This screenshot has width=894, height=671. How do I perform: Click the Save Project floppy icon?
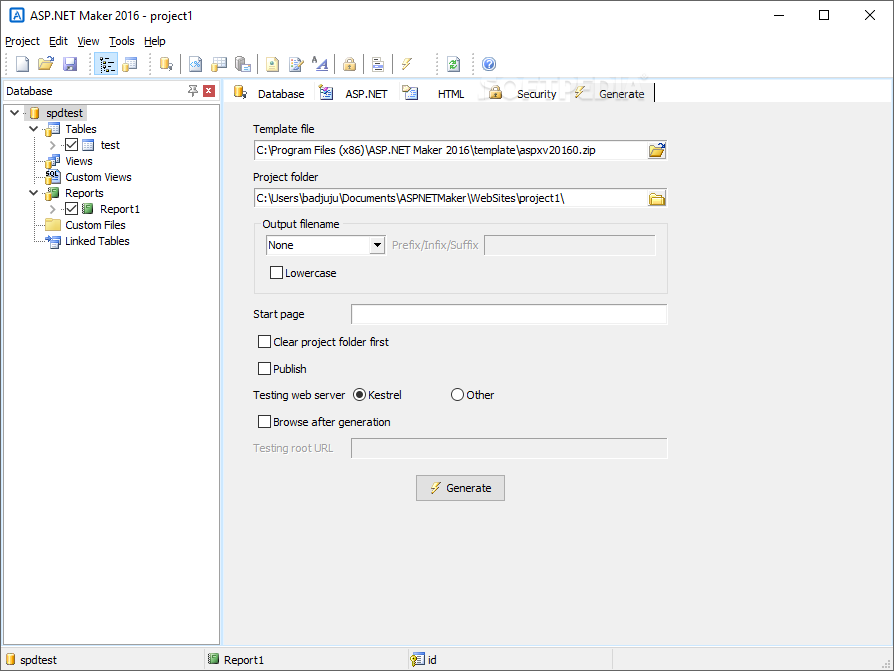click(x=70, y=64)
